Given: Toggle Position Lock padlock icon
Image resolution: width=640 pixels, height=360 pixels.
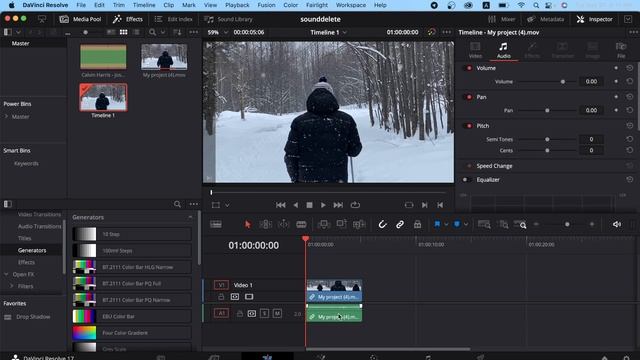Looking at the screenshot, I should 417,224.
